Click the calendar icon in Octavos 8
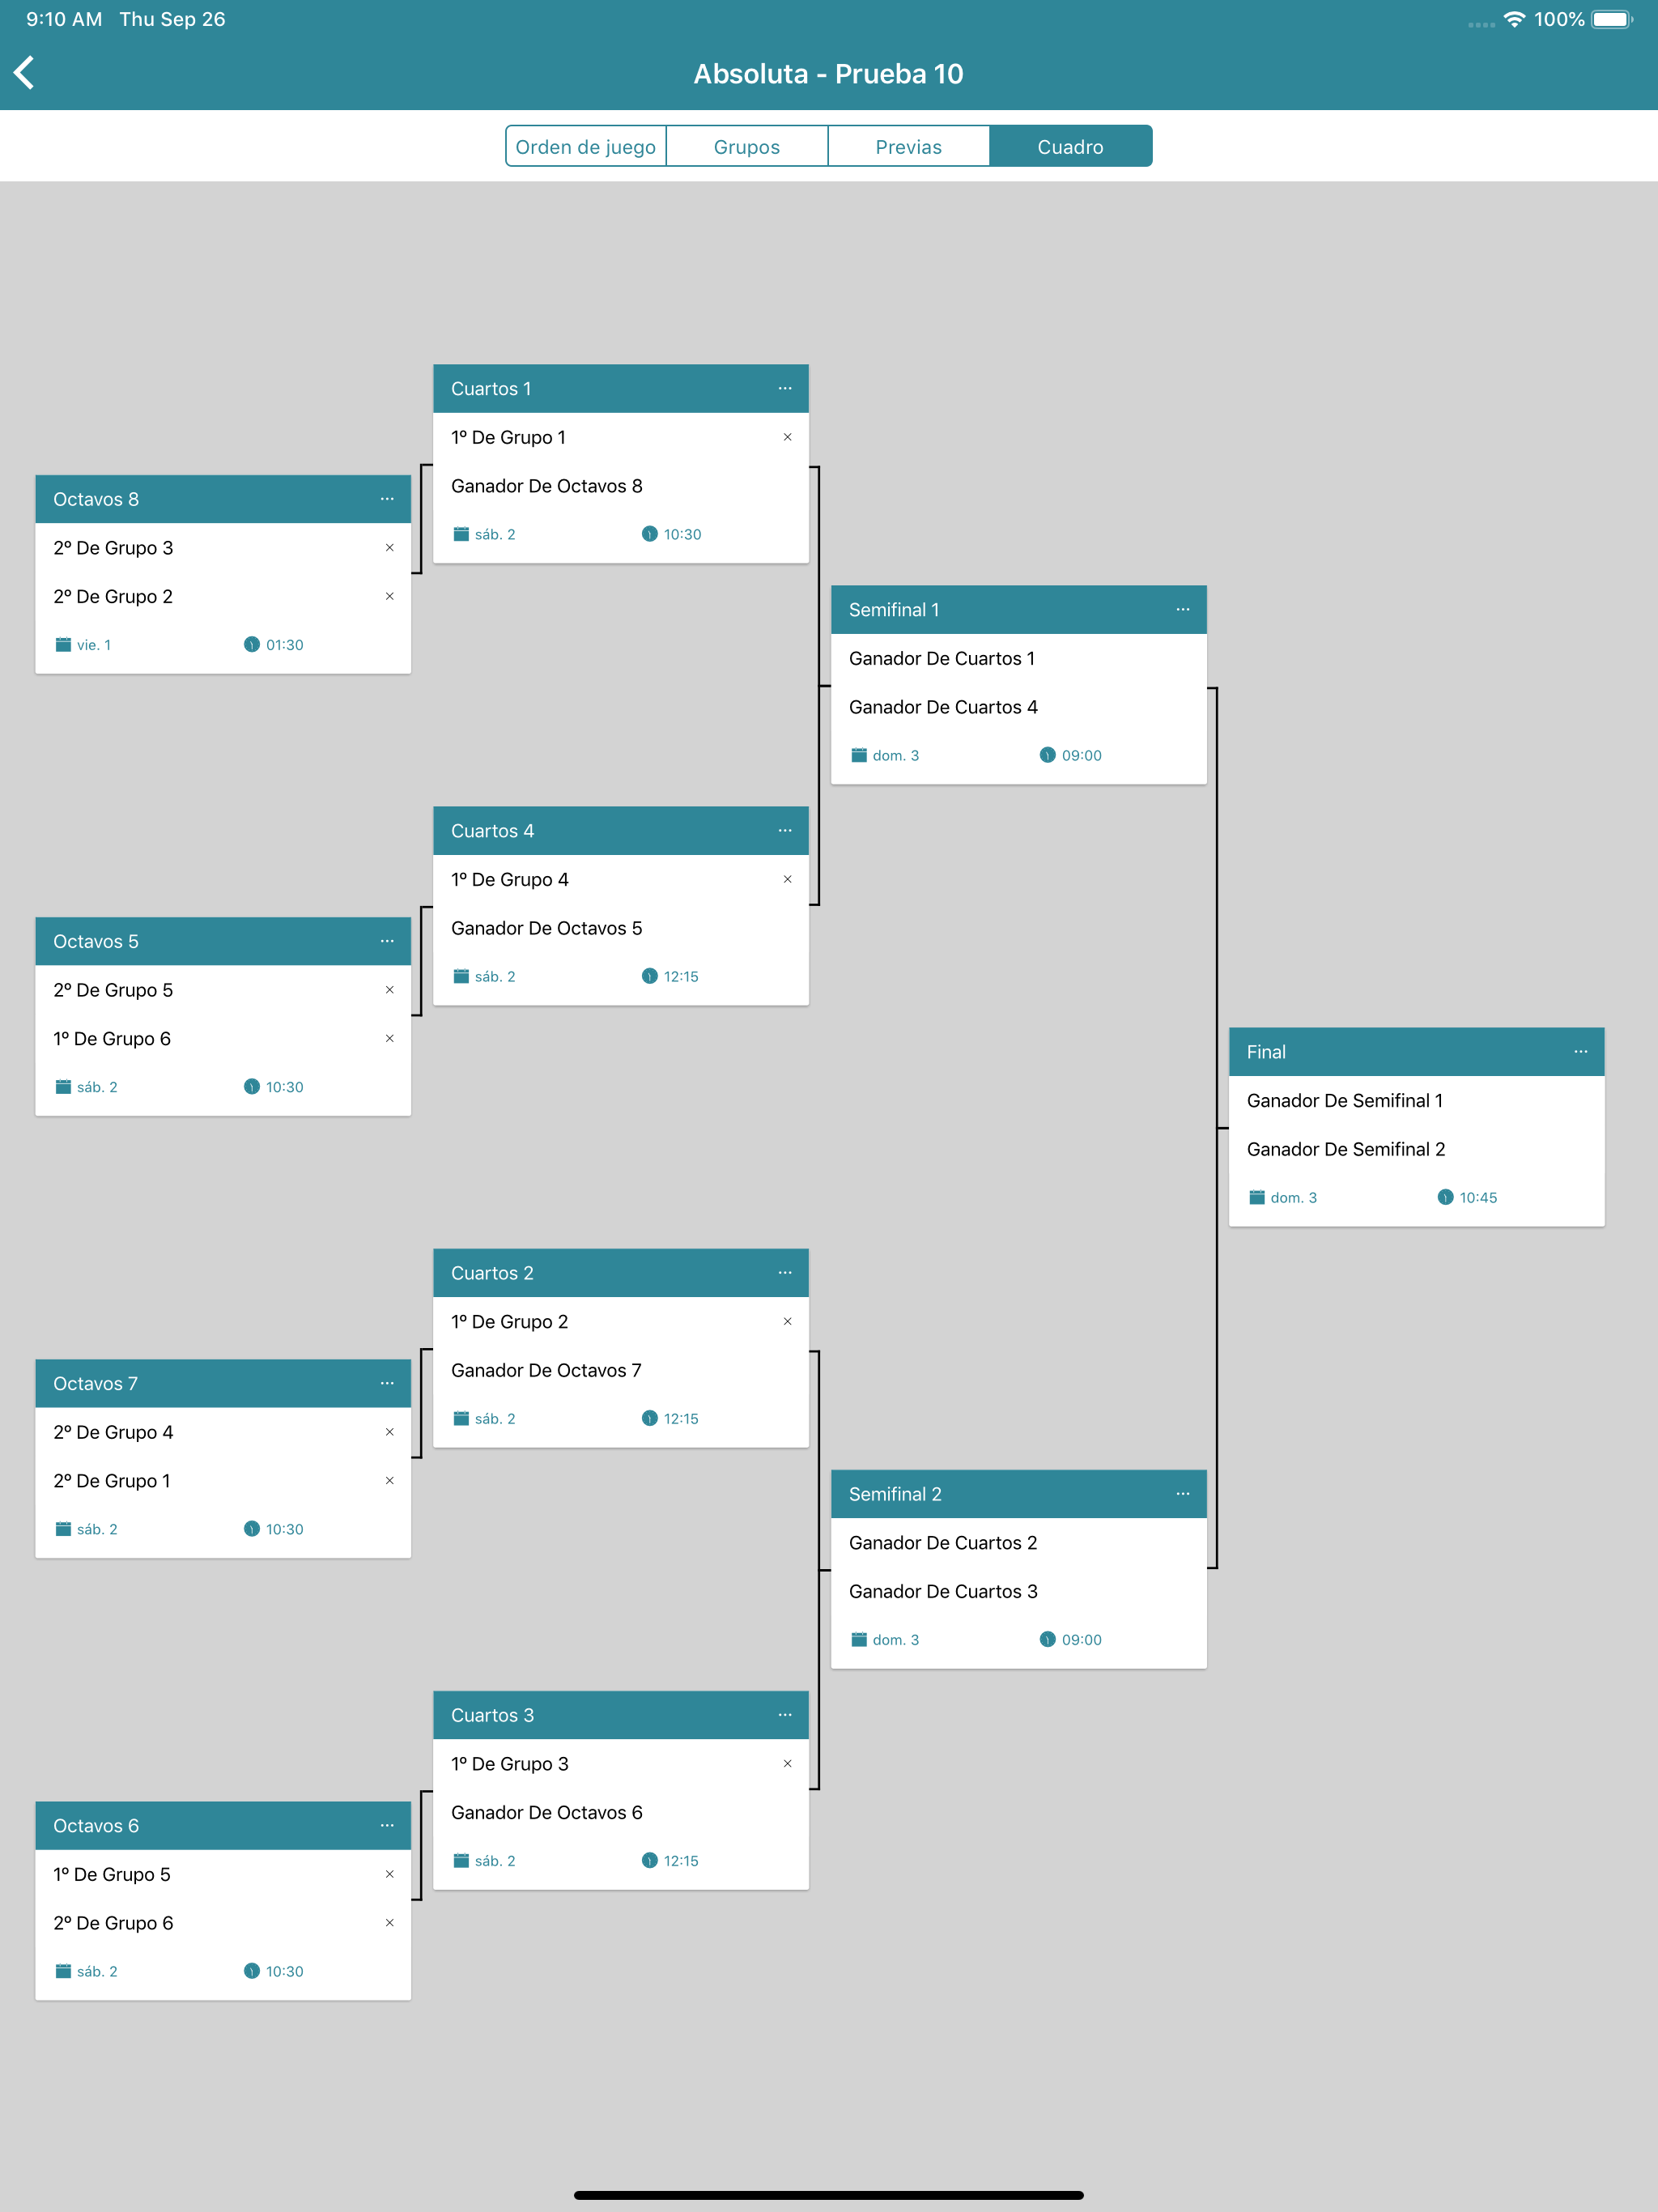This screenshot has height=2212, width=1658. point(63,645)
